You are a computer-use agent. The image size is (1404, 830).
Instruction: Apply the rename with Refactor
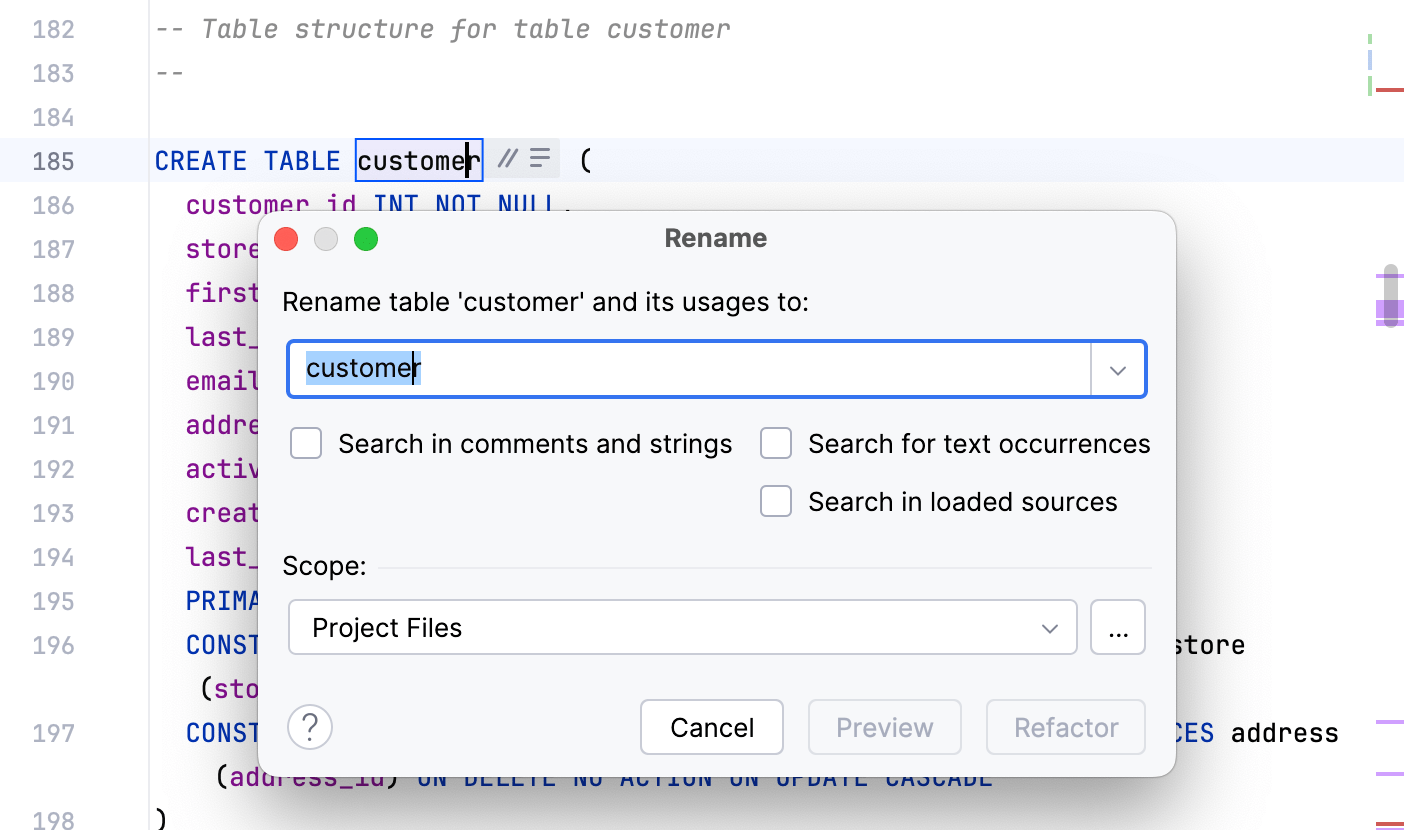point(1065,727)
